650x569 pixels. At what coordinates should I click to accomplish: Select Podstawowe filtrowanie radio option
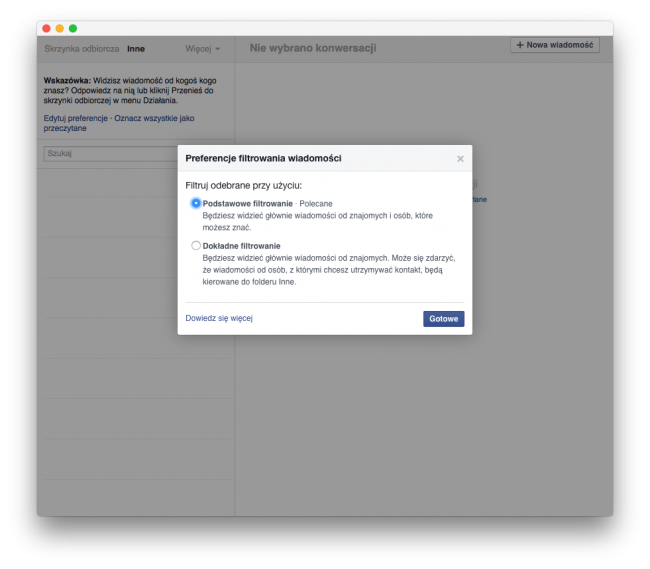coord(196,203)
